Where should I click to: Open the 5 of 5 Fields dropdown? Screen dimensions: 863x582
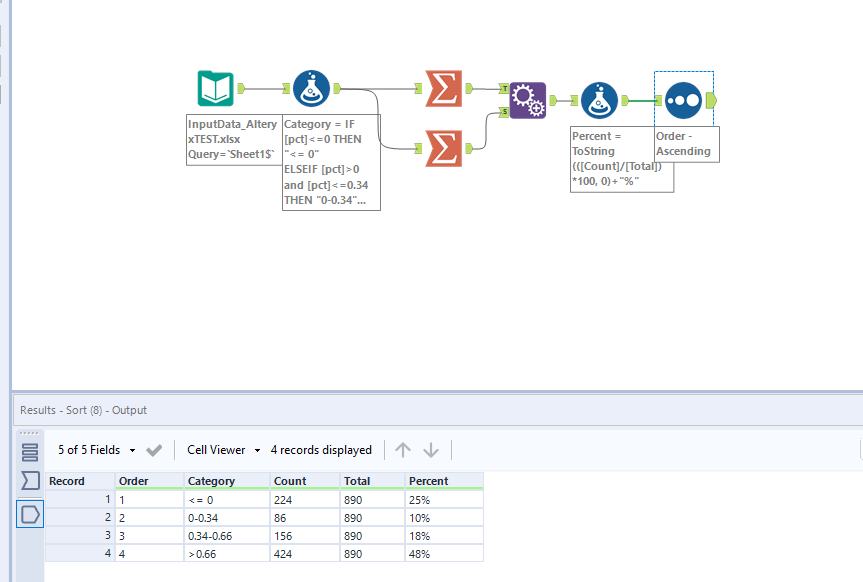[96, 450]
